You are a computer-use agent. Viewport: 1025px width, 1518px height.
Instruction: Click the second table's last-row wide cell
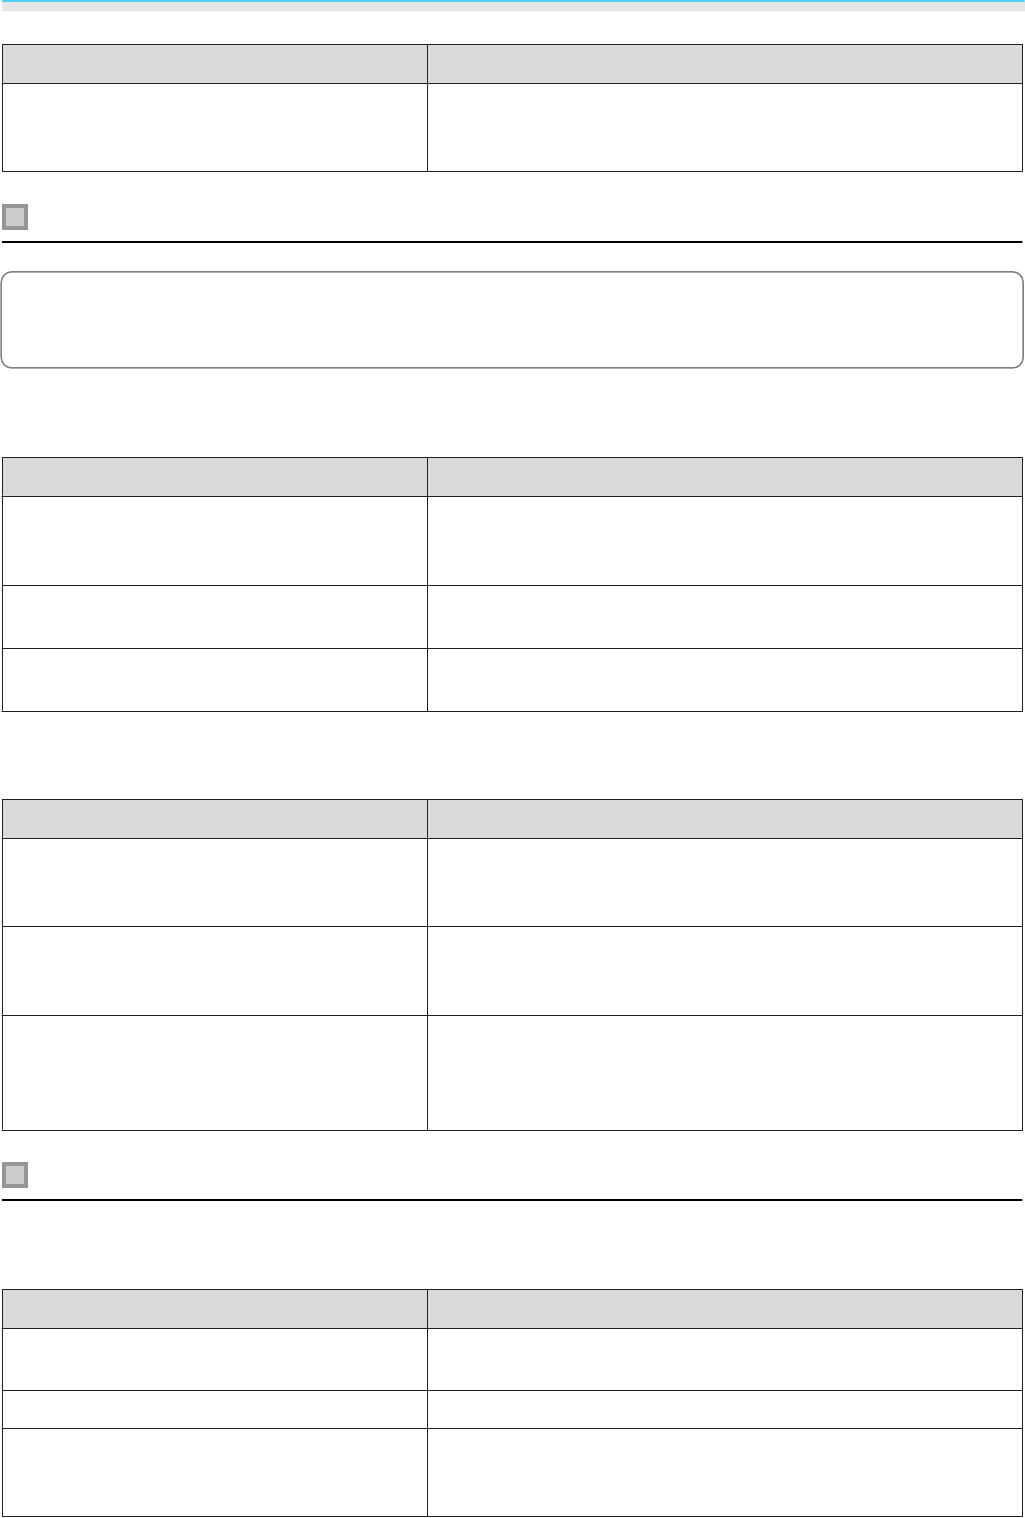(x=725, y=680)
